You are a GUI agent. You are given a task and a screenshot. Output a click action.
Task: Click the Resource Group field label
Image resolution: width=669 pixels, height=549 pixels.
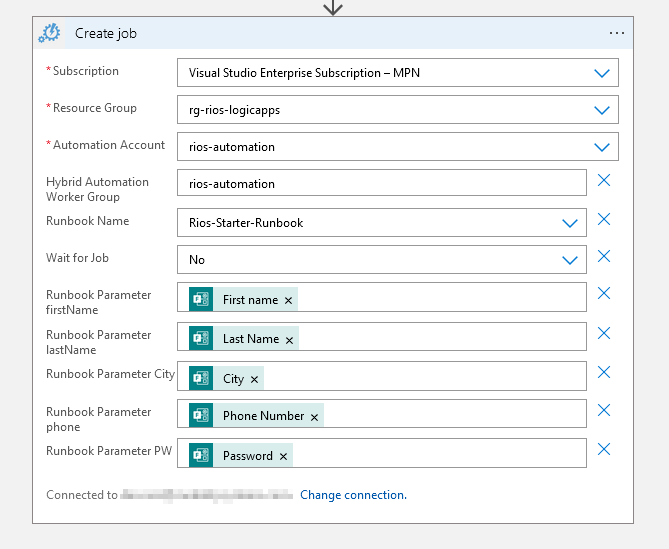click(x=95, y=108)
